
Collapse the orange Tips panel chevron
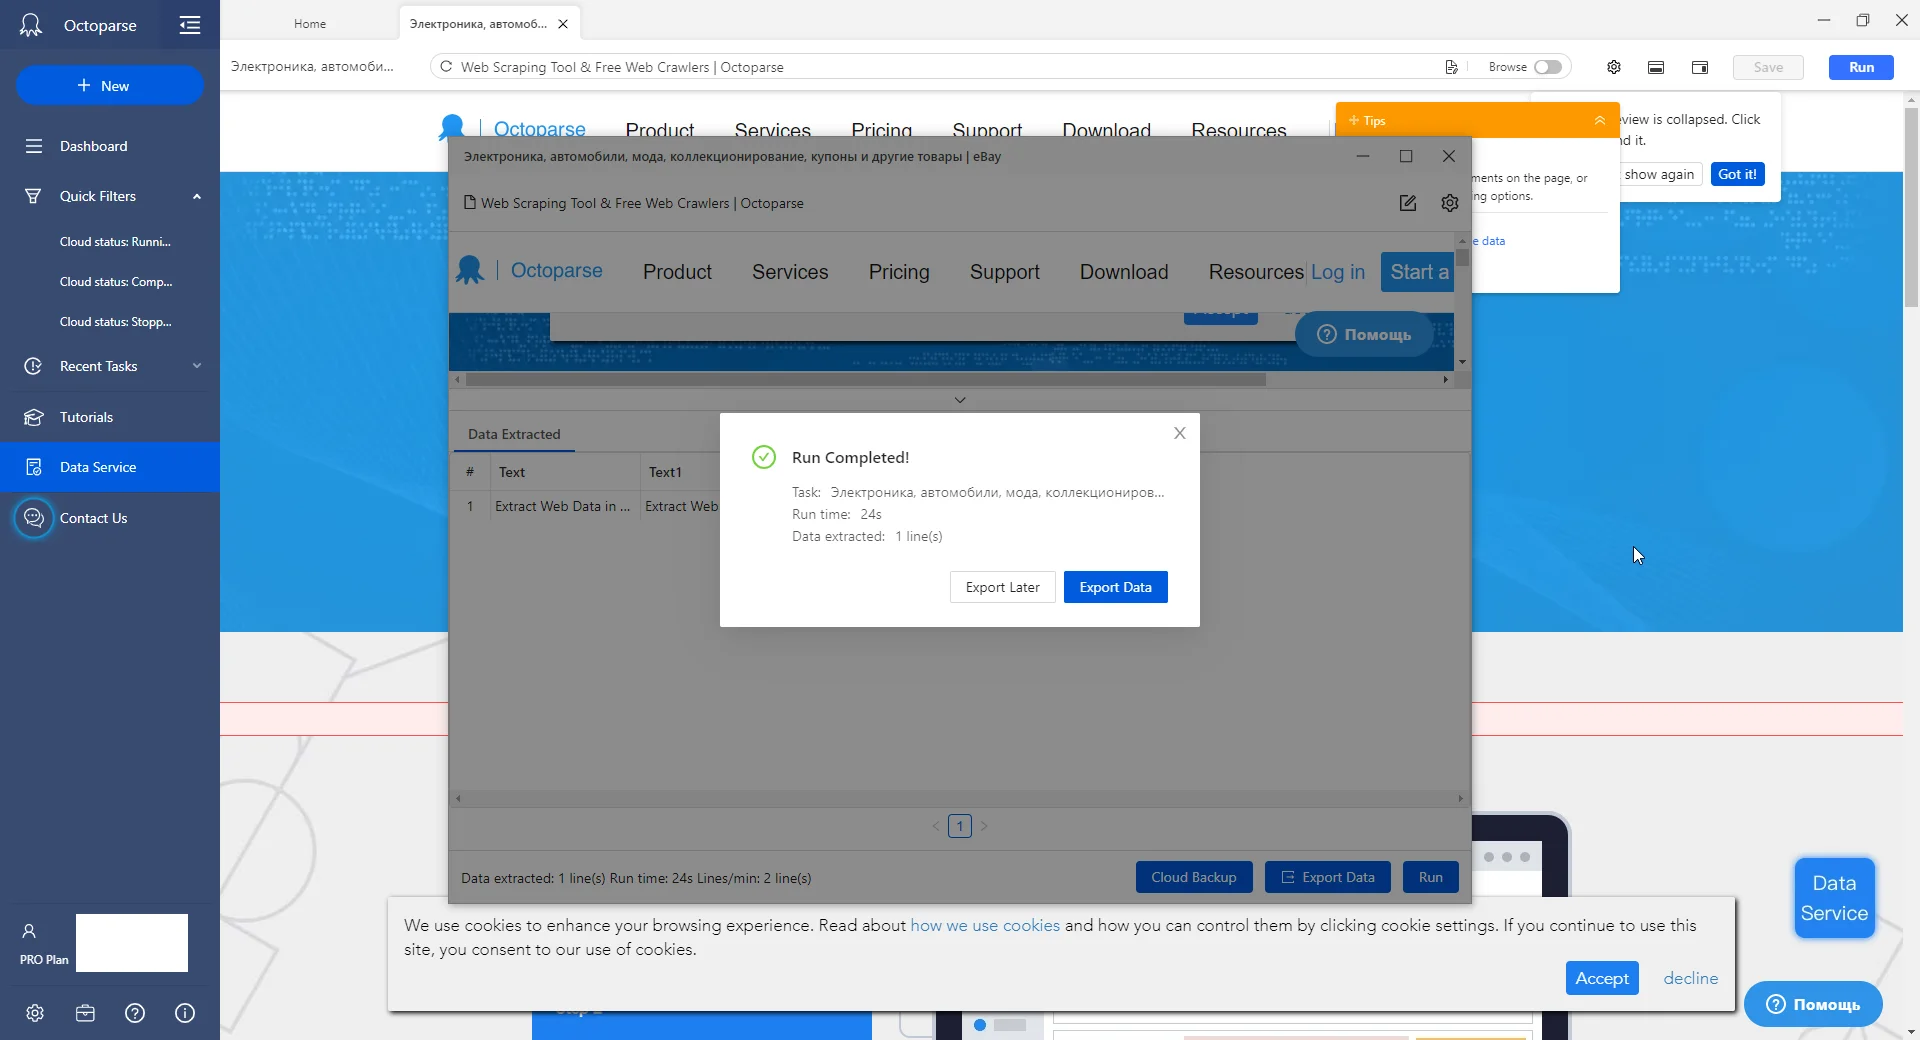[1600, 120]
